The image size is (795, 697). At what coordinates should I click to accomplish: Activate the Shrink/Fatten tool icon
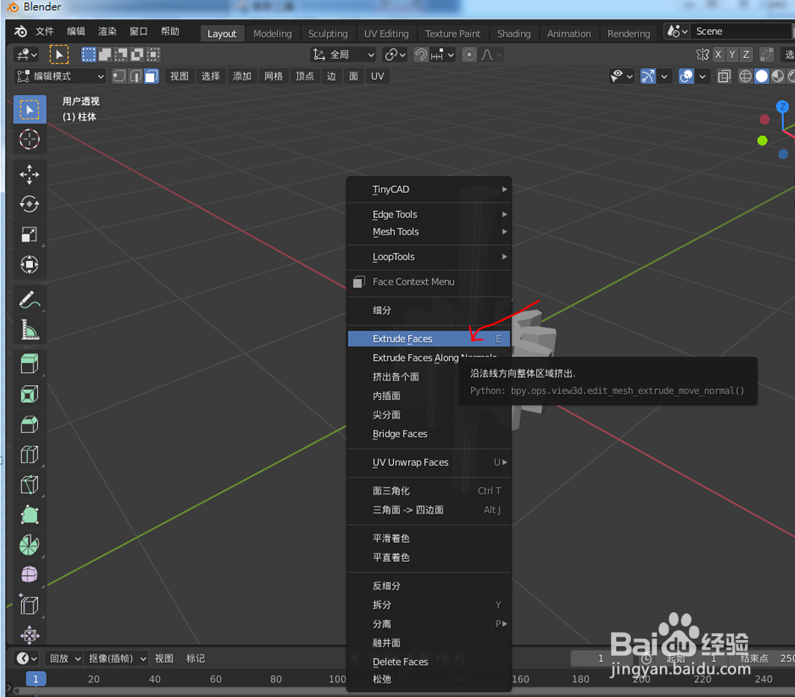(29, 635)
